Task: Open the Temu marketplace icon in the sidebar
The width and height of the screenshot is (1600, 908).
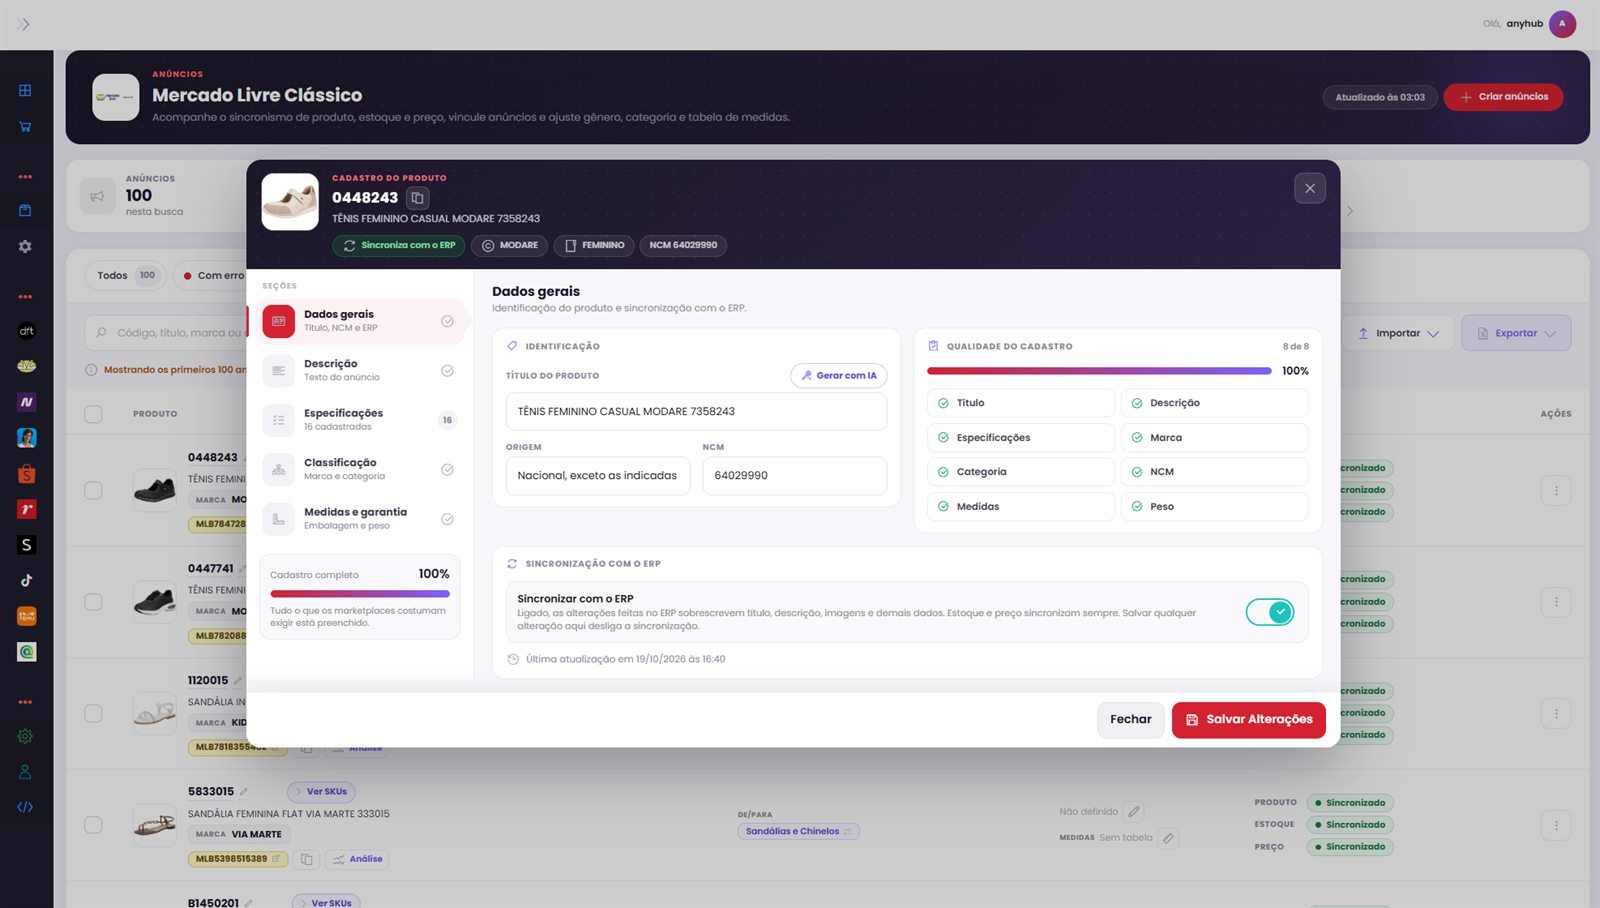Action: [x=27, y=616]
